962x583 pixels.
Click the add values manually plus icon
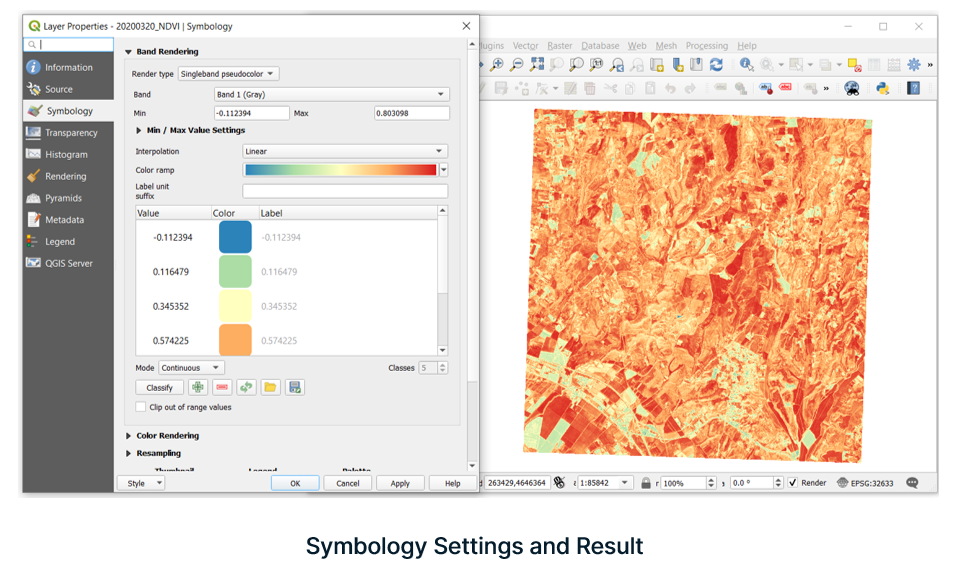tap(198, 387)
